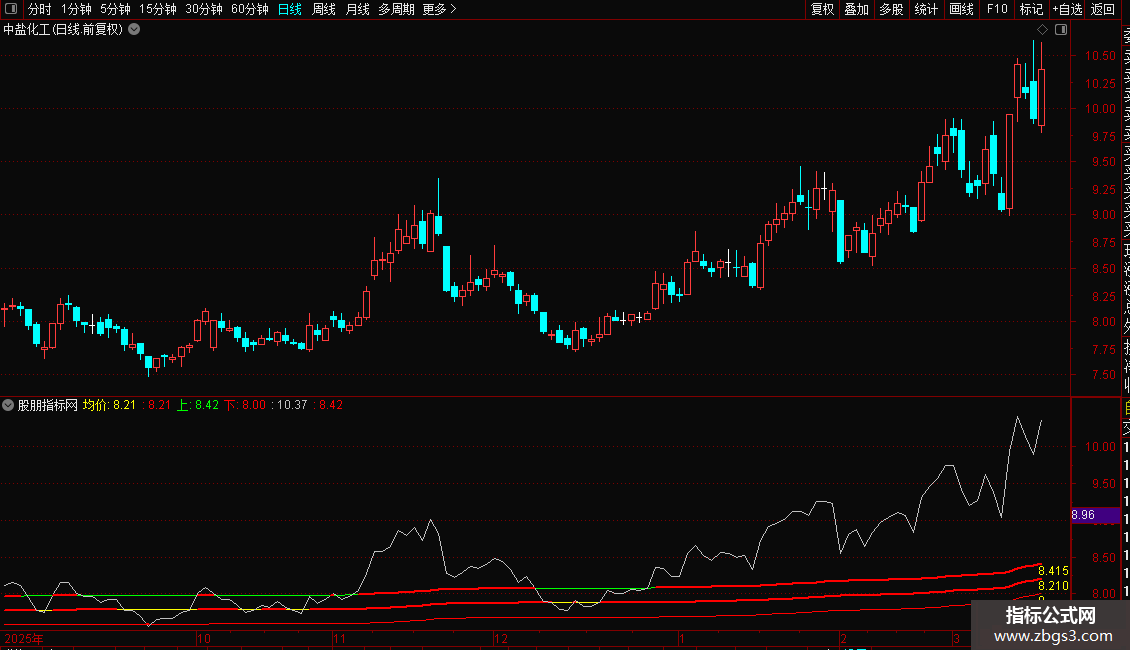Open dropdown beside 中盐化工 chart title
Screen dimensions: 1130x650
click(134, 30)
